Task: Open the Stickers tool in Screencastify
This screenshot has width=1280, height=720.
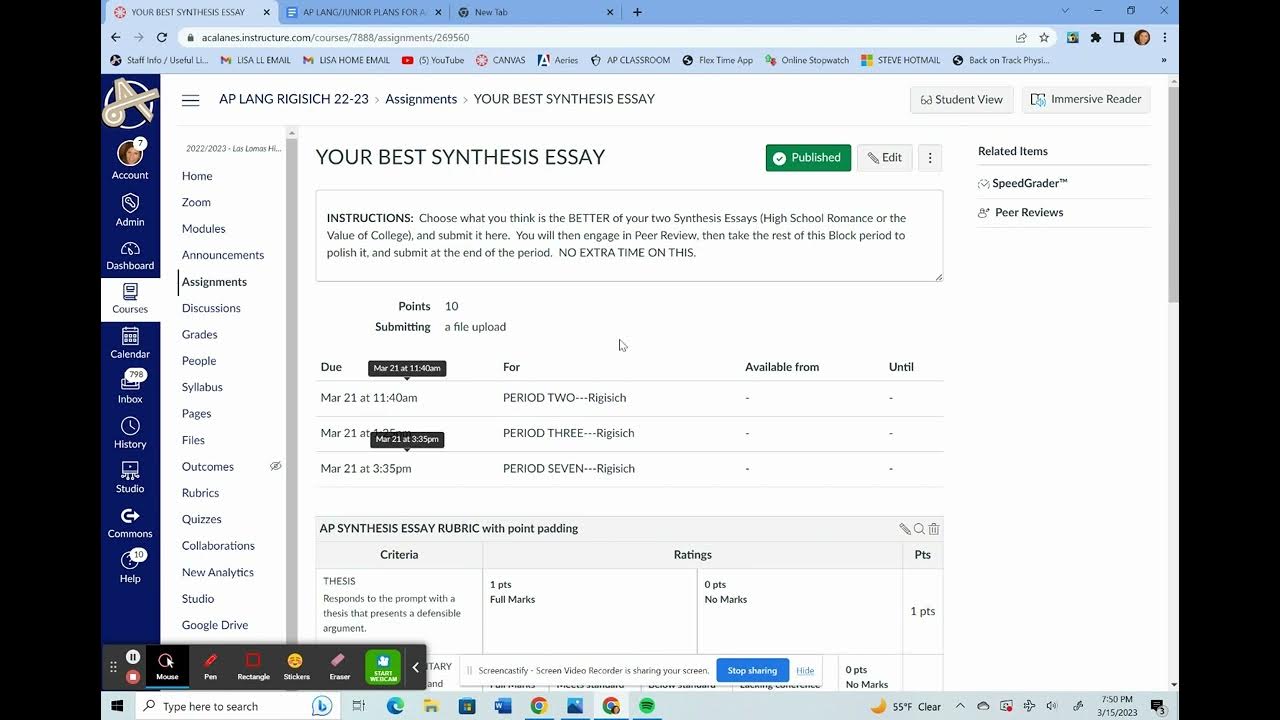Action: [296, 666]
